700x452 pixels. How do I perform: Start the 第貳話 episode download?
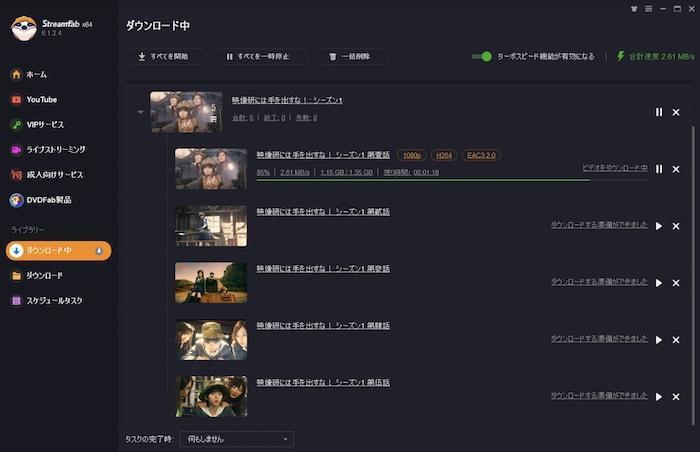(x=659, y=226)
